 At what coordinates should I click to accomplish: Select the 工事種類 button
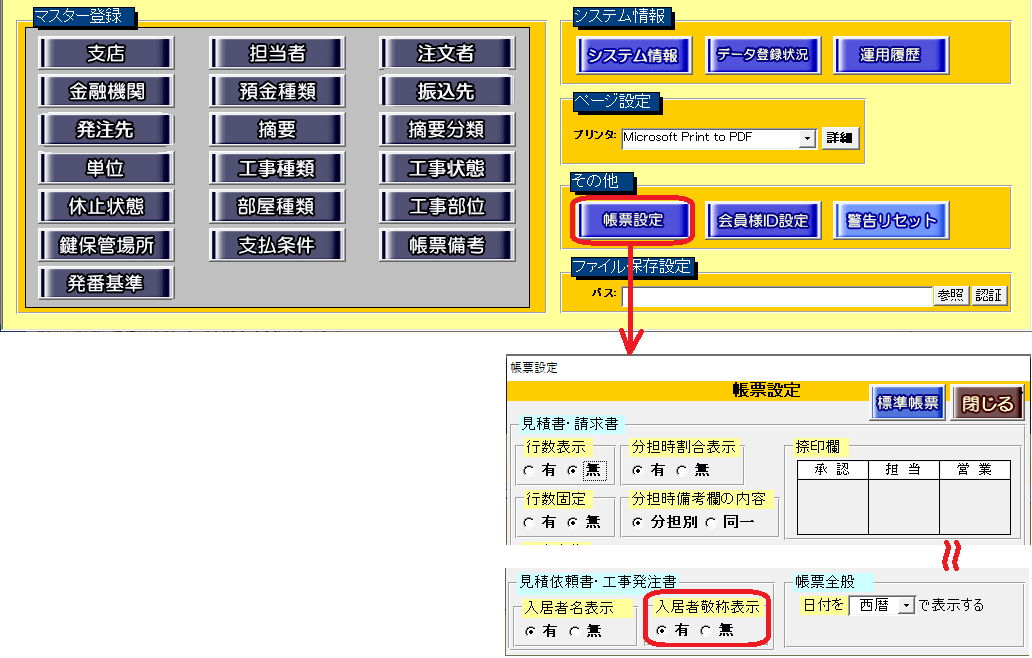click(276, 168)
